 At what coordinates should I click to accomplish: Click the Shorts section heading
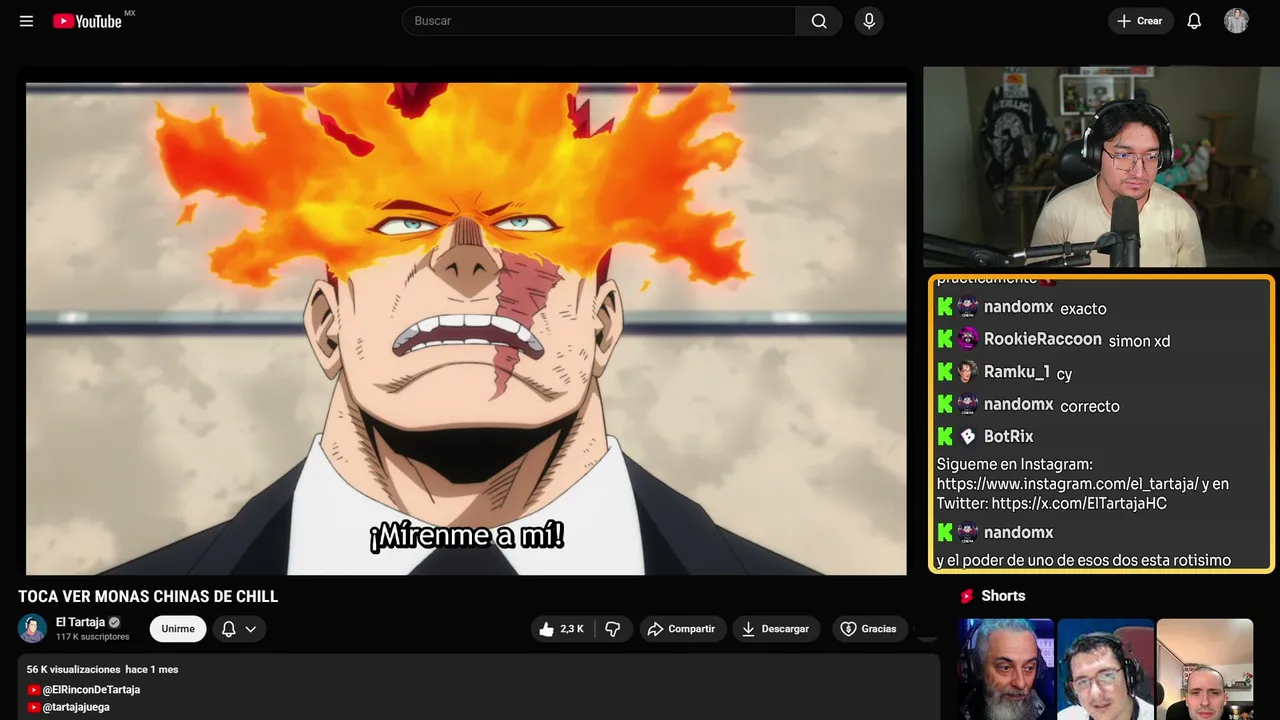pos(1003,596)
